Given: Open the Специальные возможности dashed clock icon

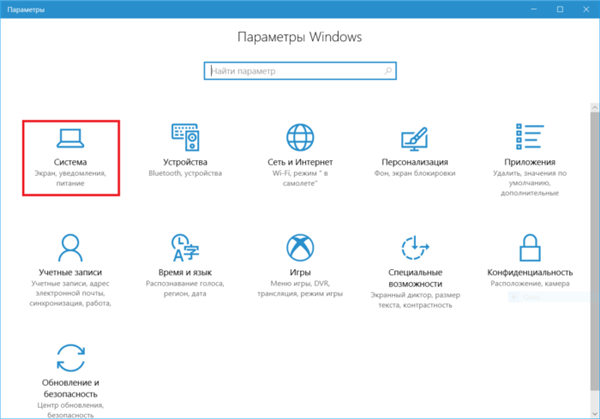Looking at the screenshot, I should click(x=415, y=248).
